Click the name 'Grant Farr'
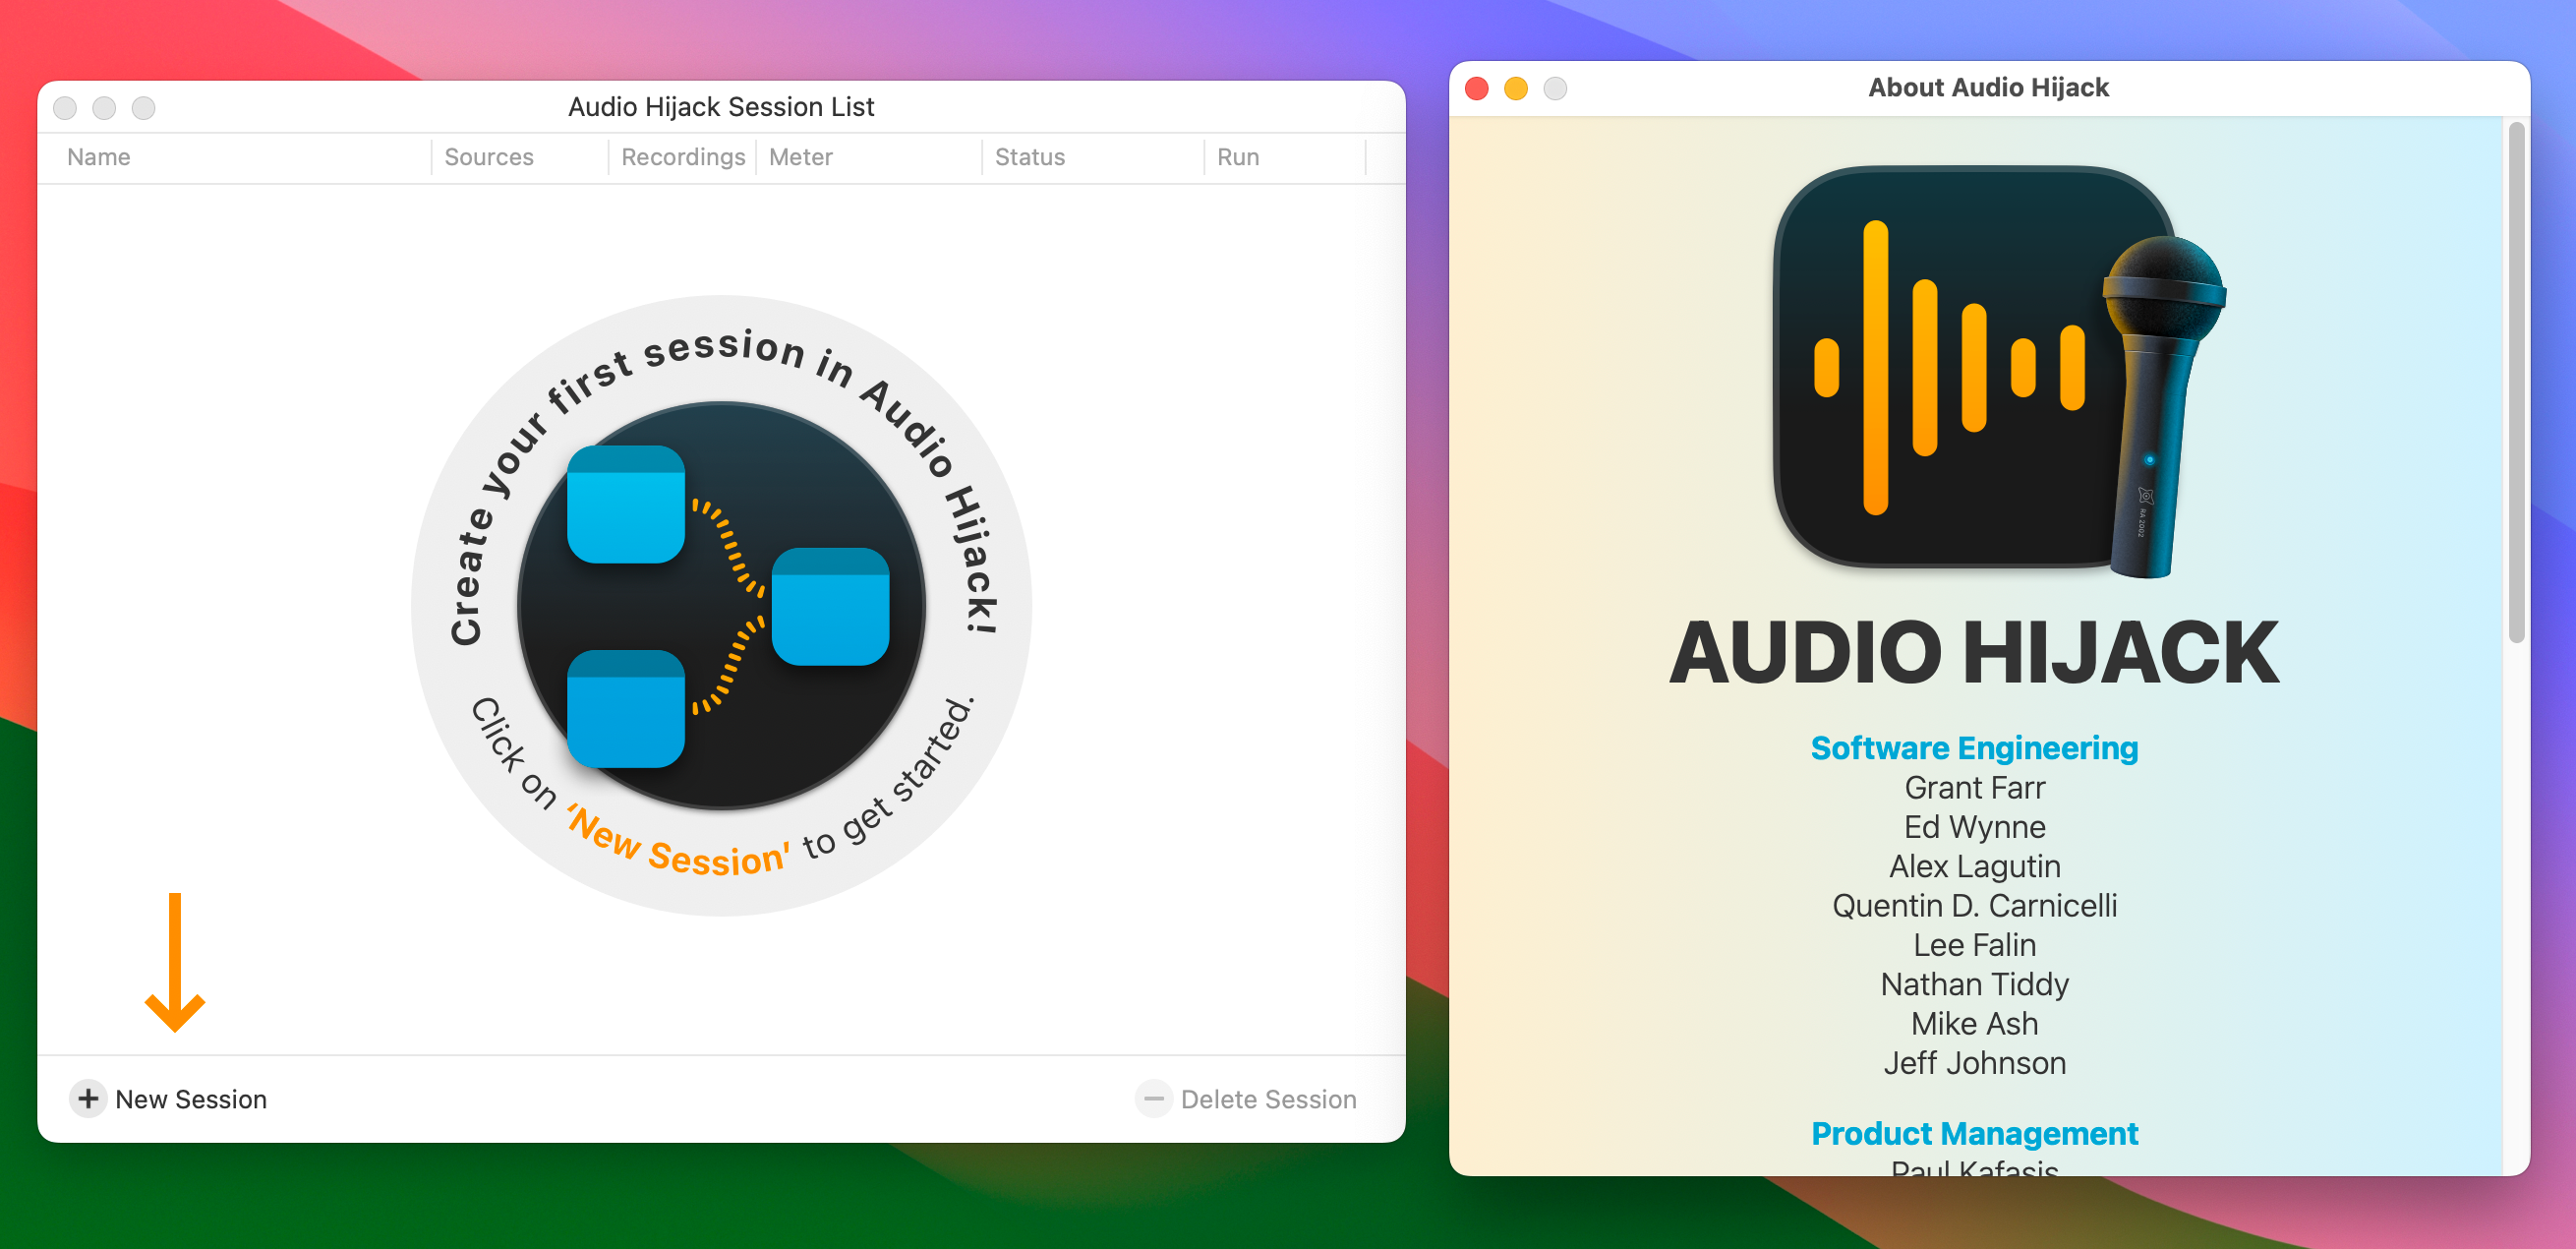 click(1974, 787)
